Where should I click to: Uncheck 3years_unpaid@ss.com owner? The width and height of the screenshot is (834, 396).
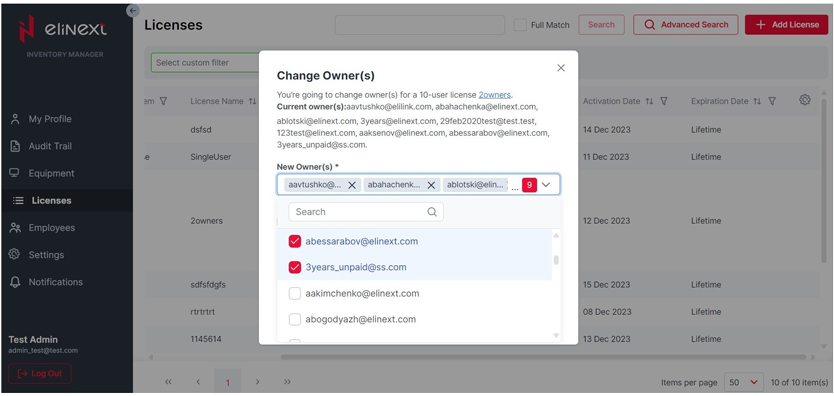295,267
